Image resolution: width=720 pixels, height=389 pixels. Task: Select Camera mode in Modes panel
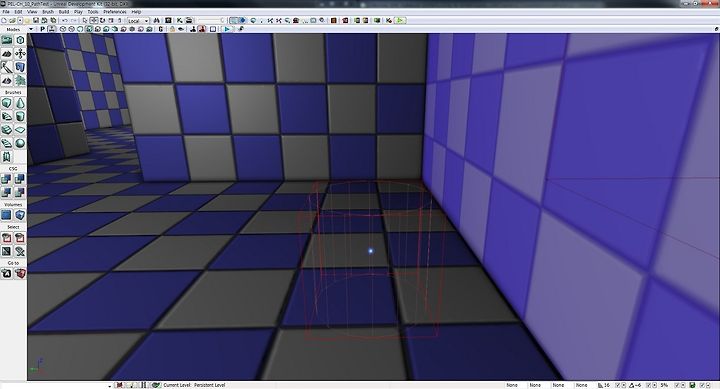point(6,40)
